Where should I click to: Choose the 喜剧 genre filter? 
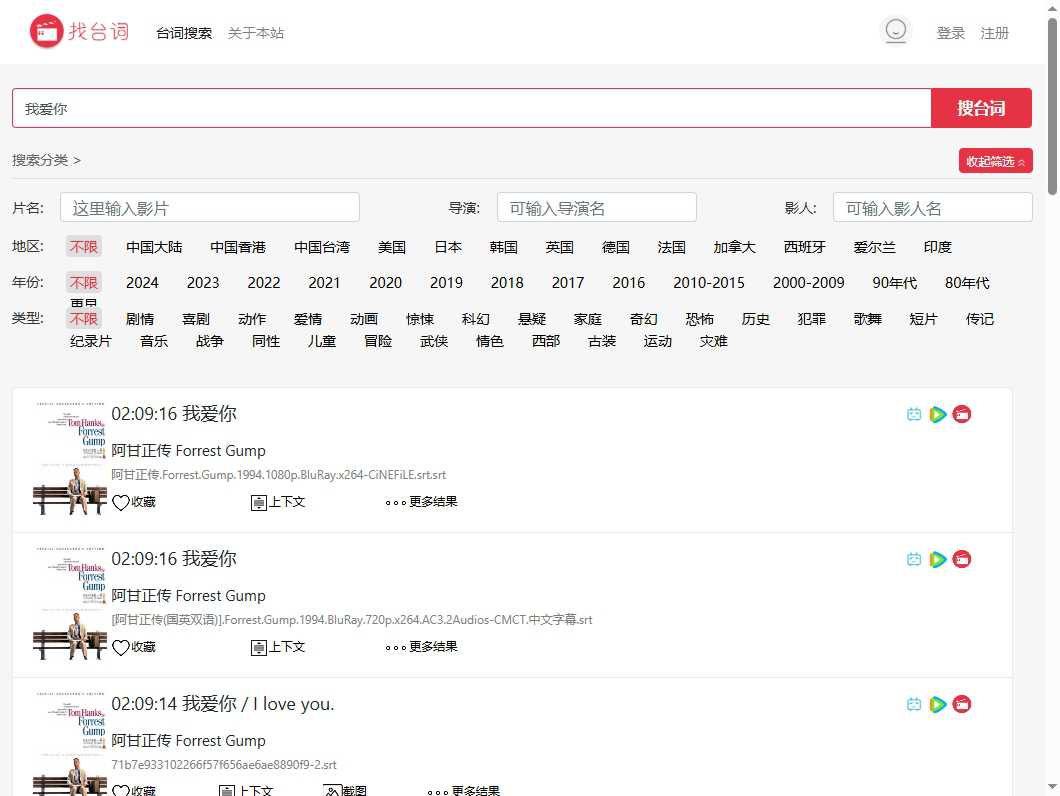196,319
